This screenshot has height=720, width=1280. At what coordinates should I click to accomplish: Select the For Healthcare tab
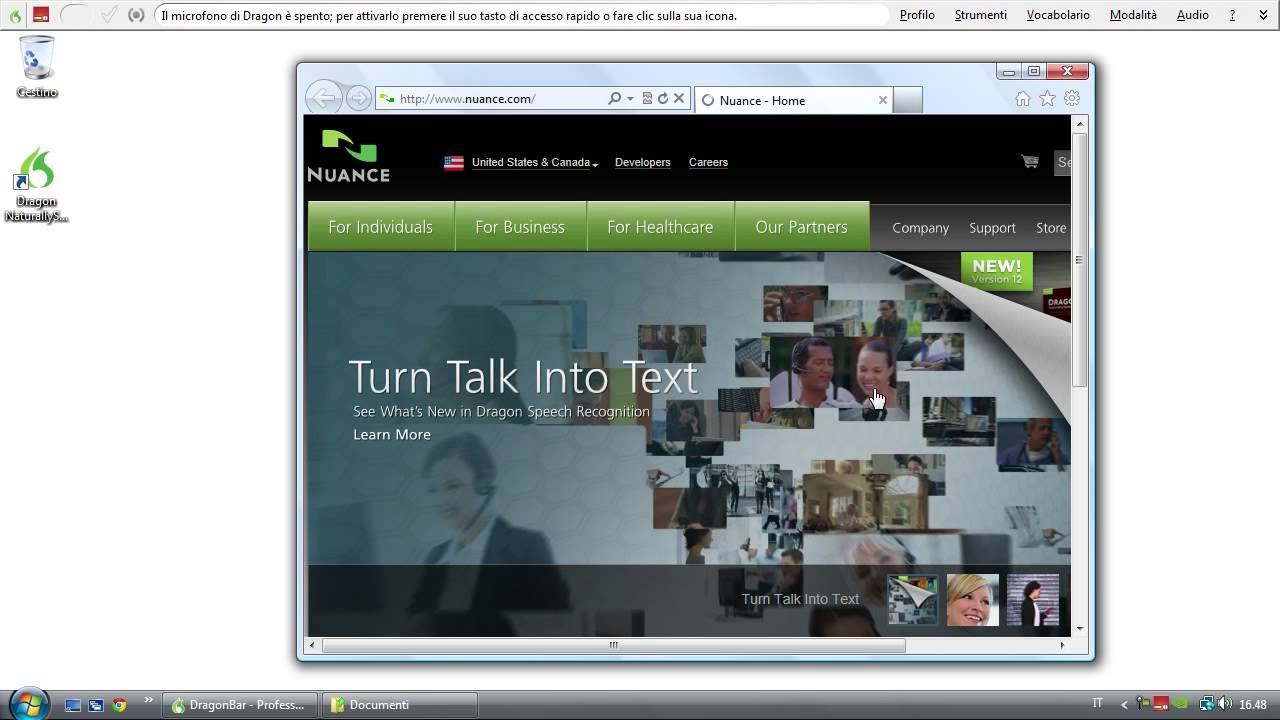pos(660,227)
